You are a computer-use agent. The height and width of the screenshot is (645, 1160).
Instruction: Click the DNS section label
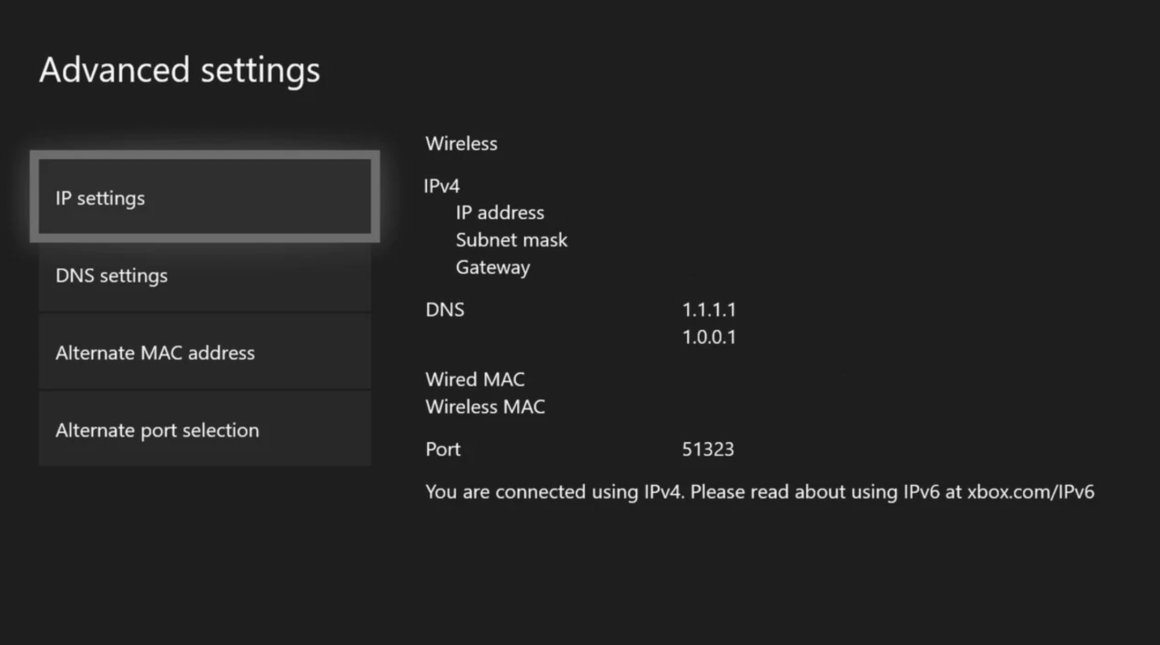click(x=445, y=310)
